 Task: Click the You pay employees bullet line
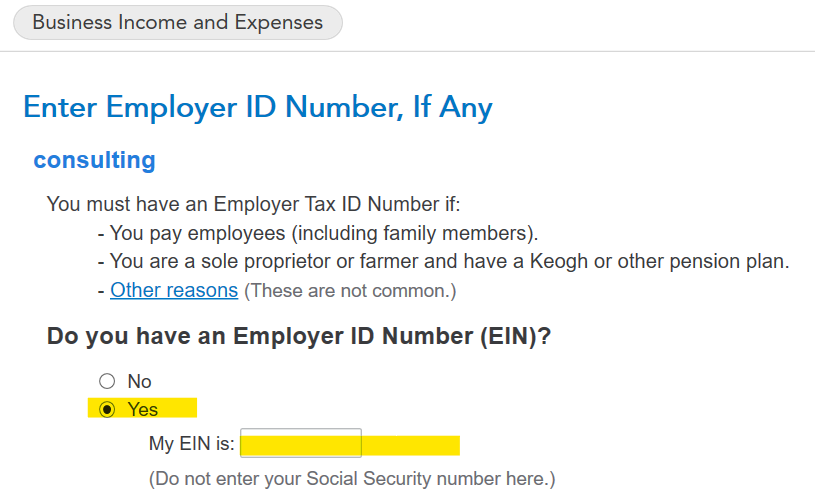[318, 234]
